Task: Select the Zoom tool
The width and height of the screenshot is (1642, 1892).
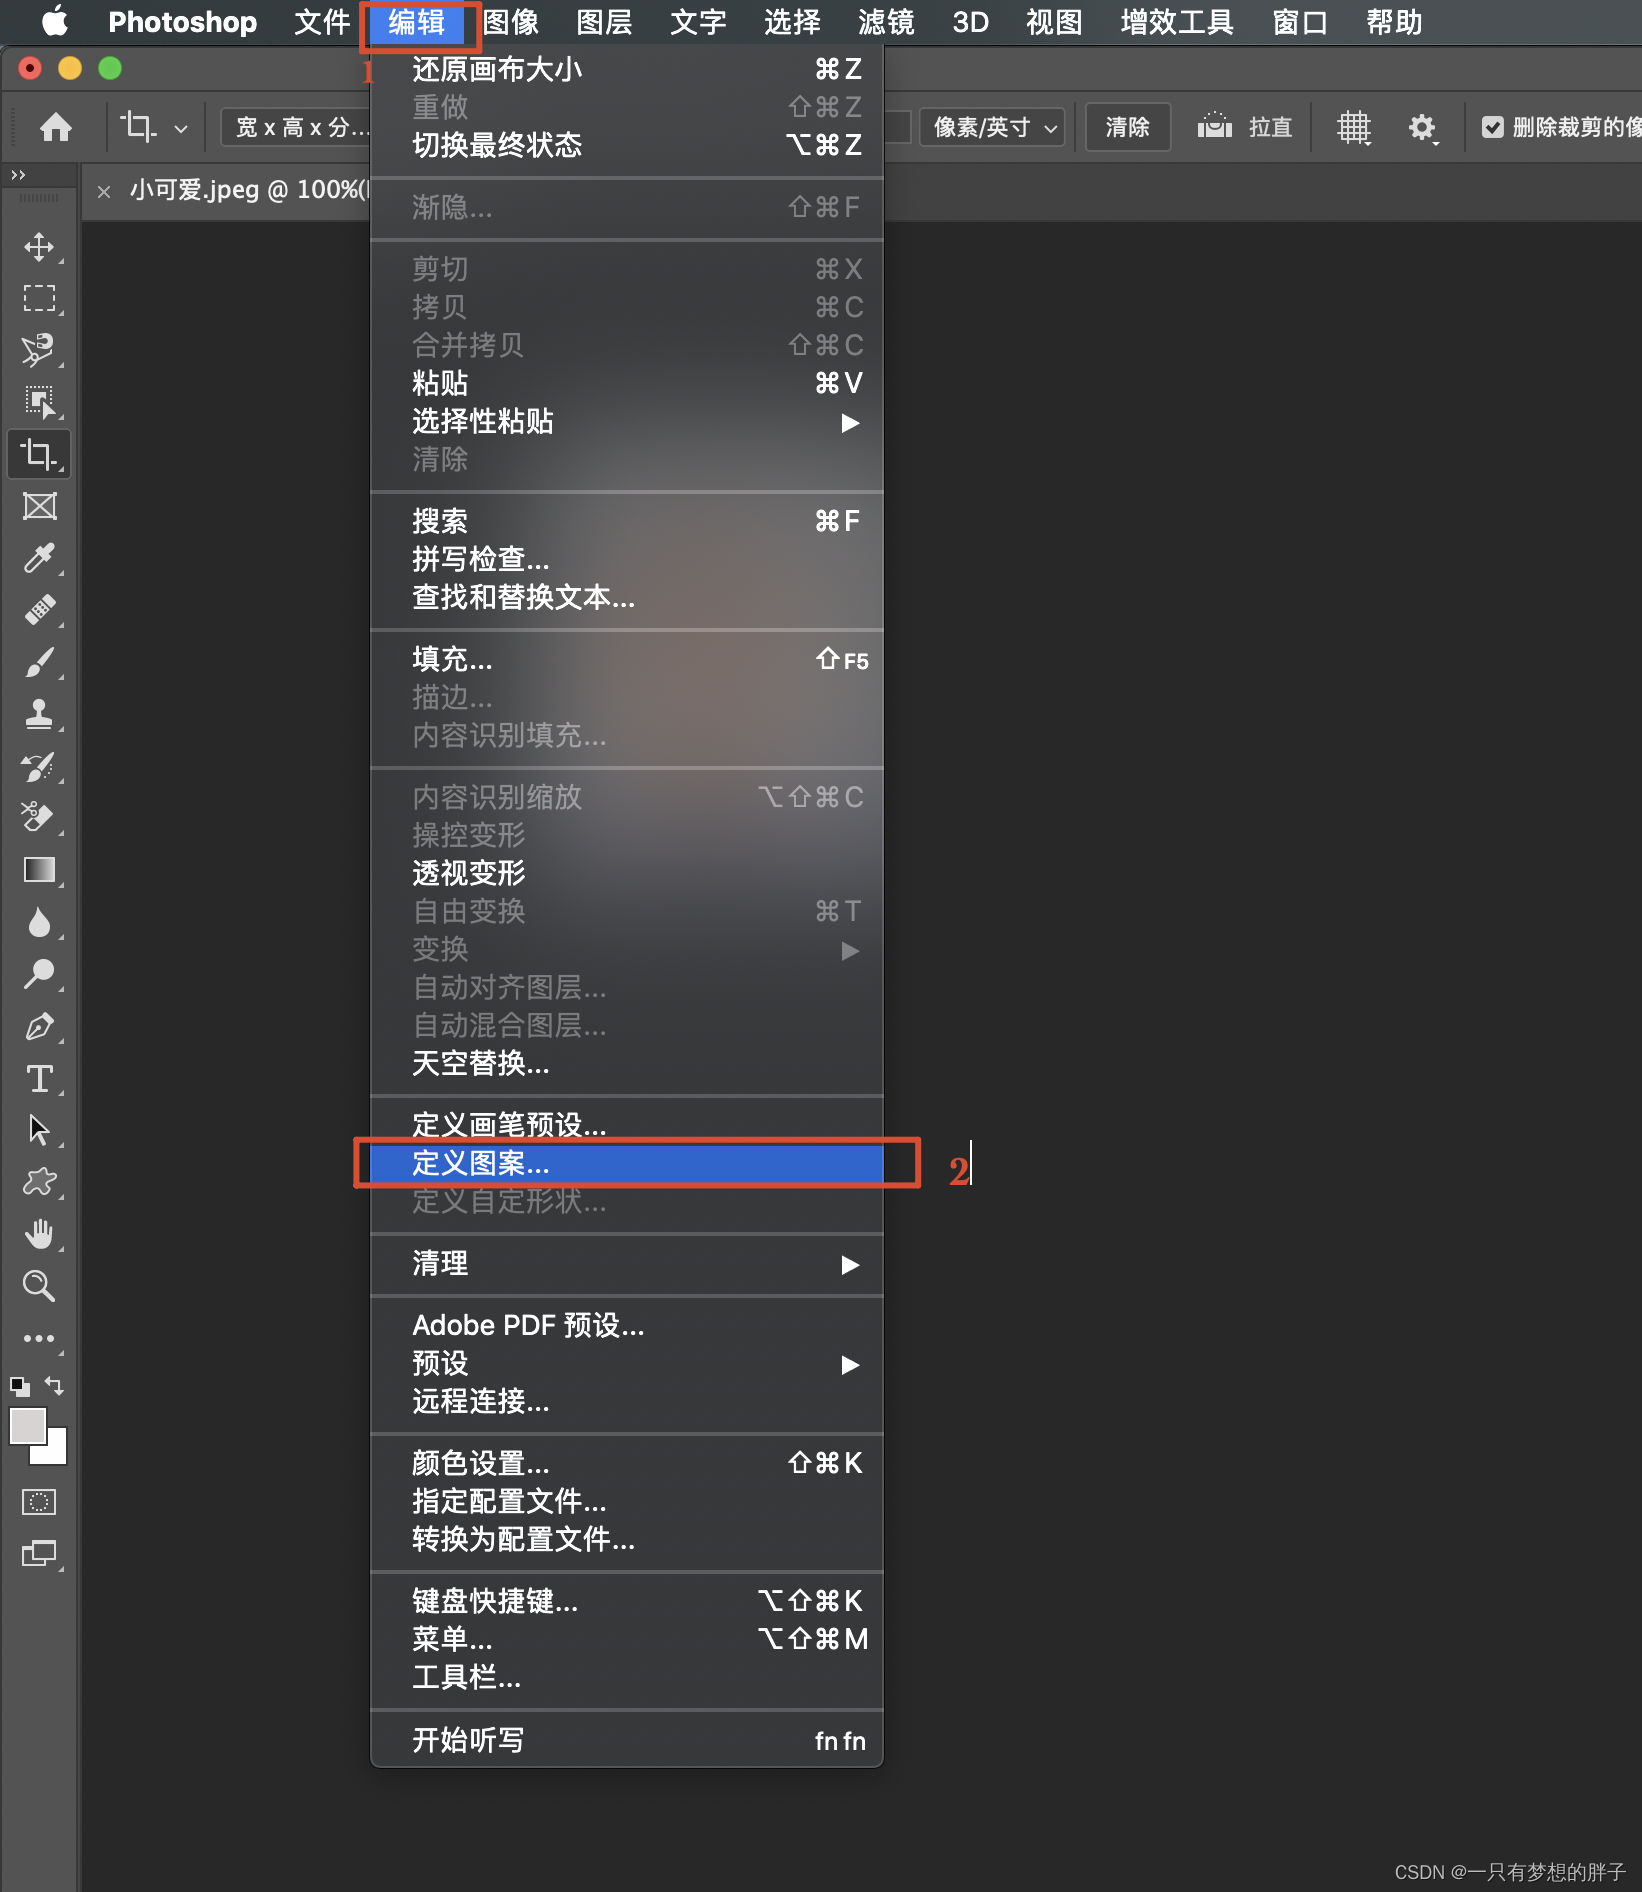Action: pyautogui.click(x=39, y=1286)
